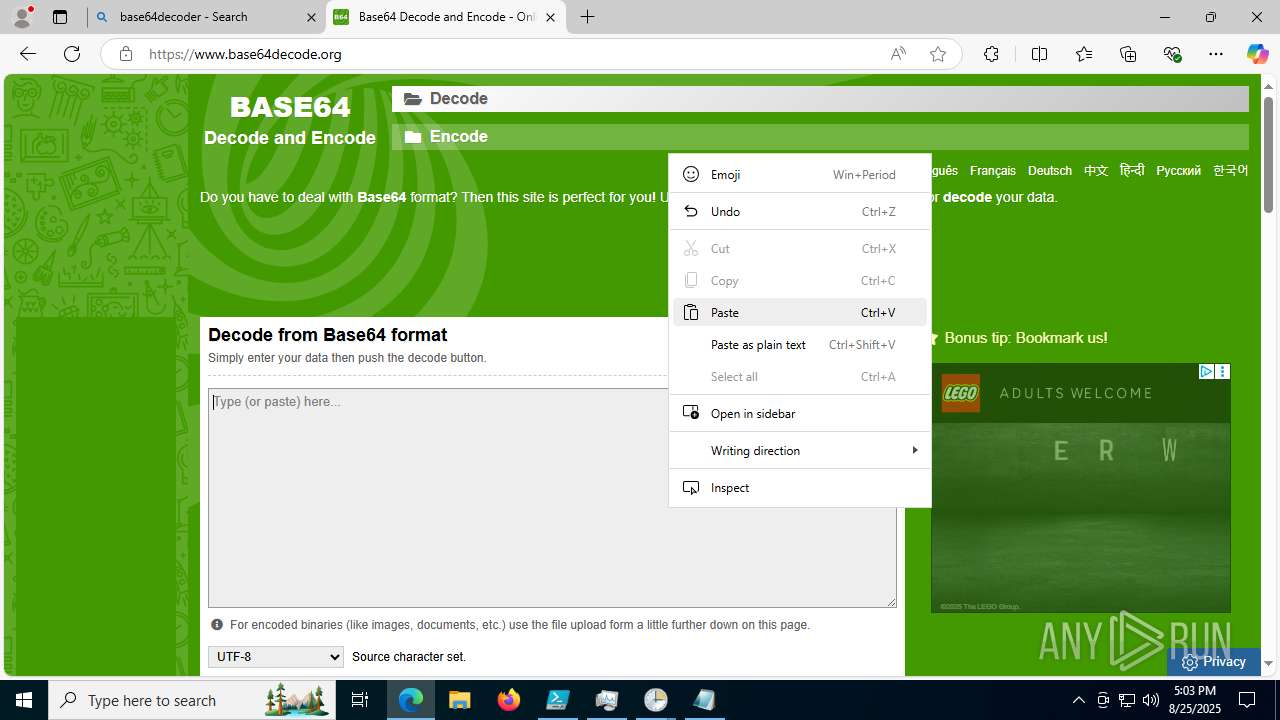This screenshot has height=720, width=1280.
Task: Choose Open in sidebar menu item
Action: click(800, 413)
